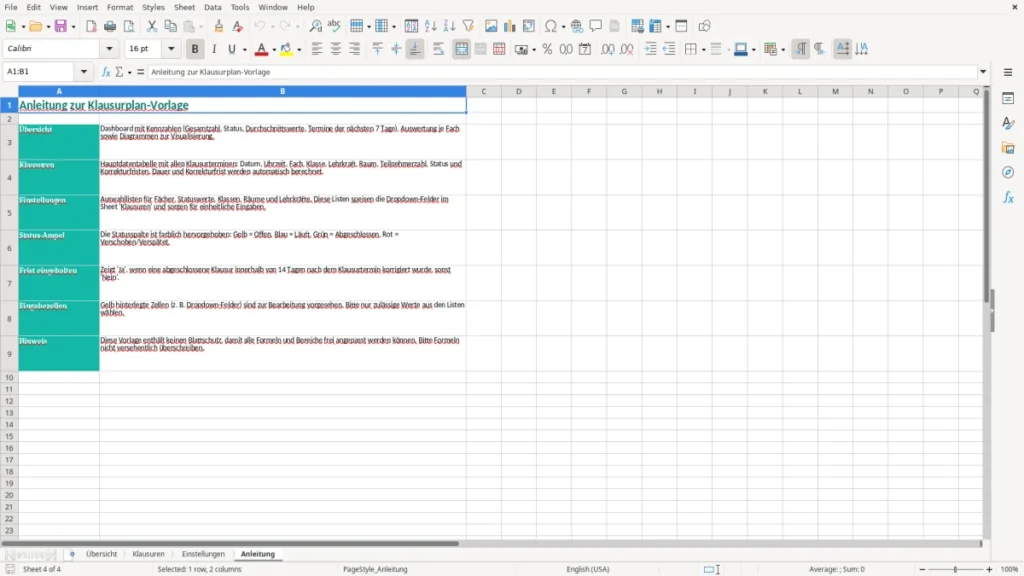Toggle Bold formatting
This screenshot has height=576, width=1024.
(195, 49)
